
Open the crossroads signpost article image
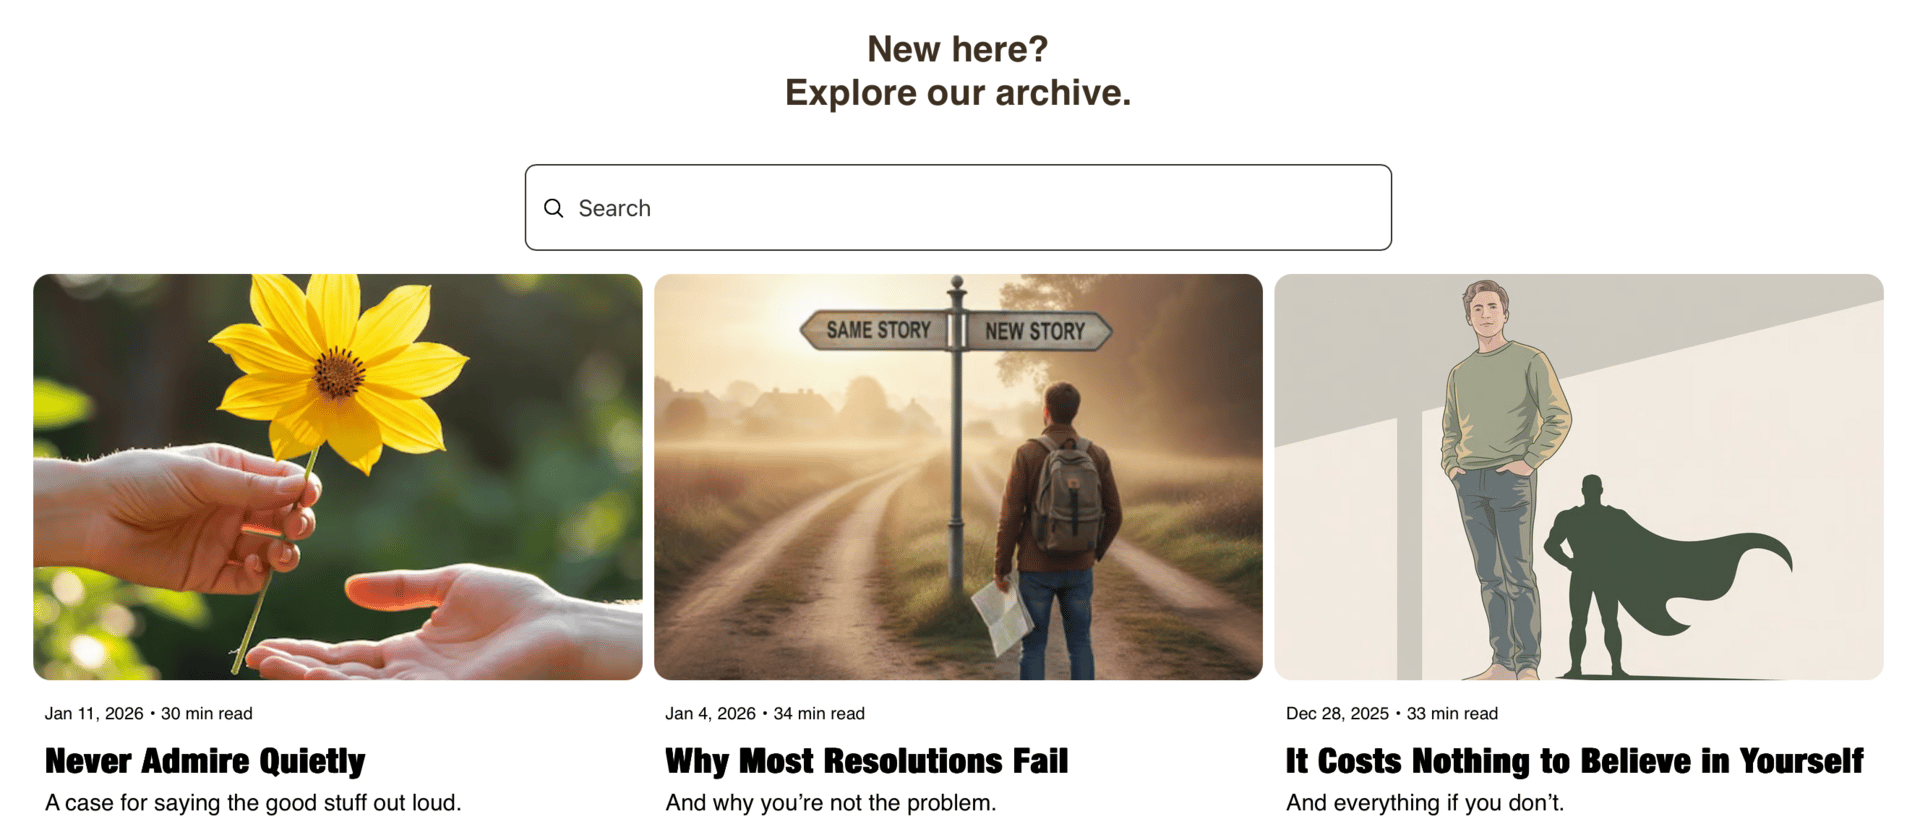coord(958,477)
